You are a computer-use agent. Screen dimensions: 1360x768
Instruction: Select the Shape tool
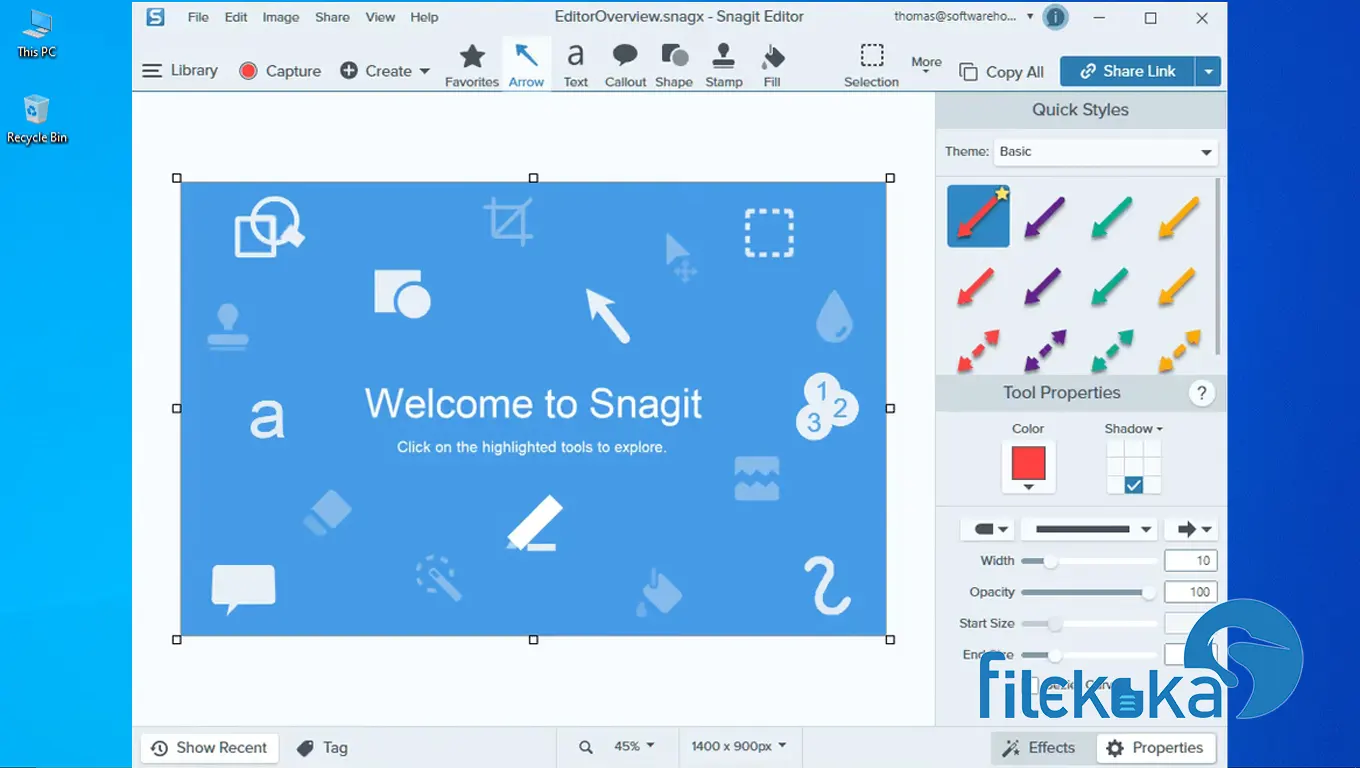coord(674,66)
